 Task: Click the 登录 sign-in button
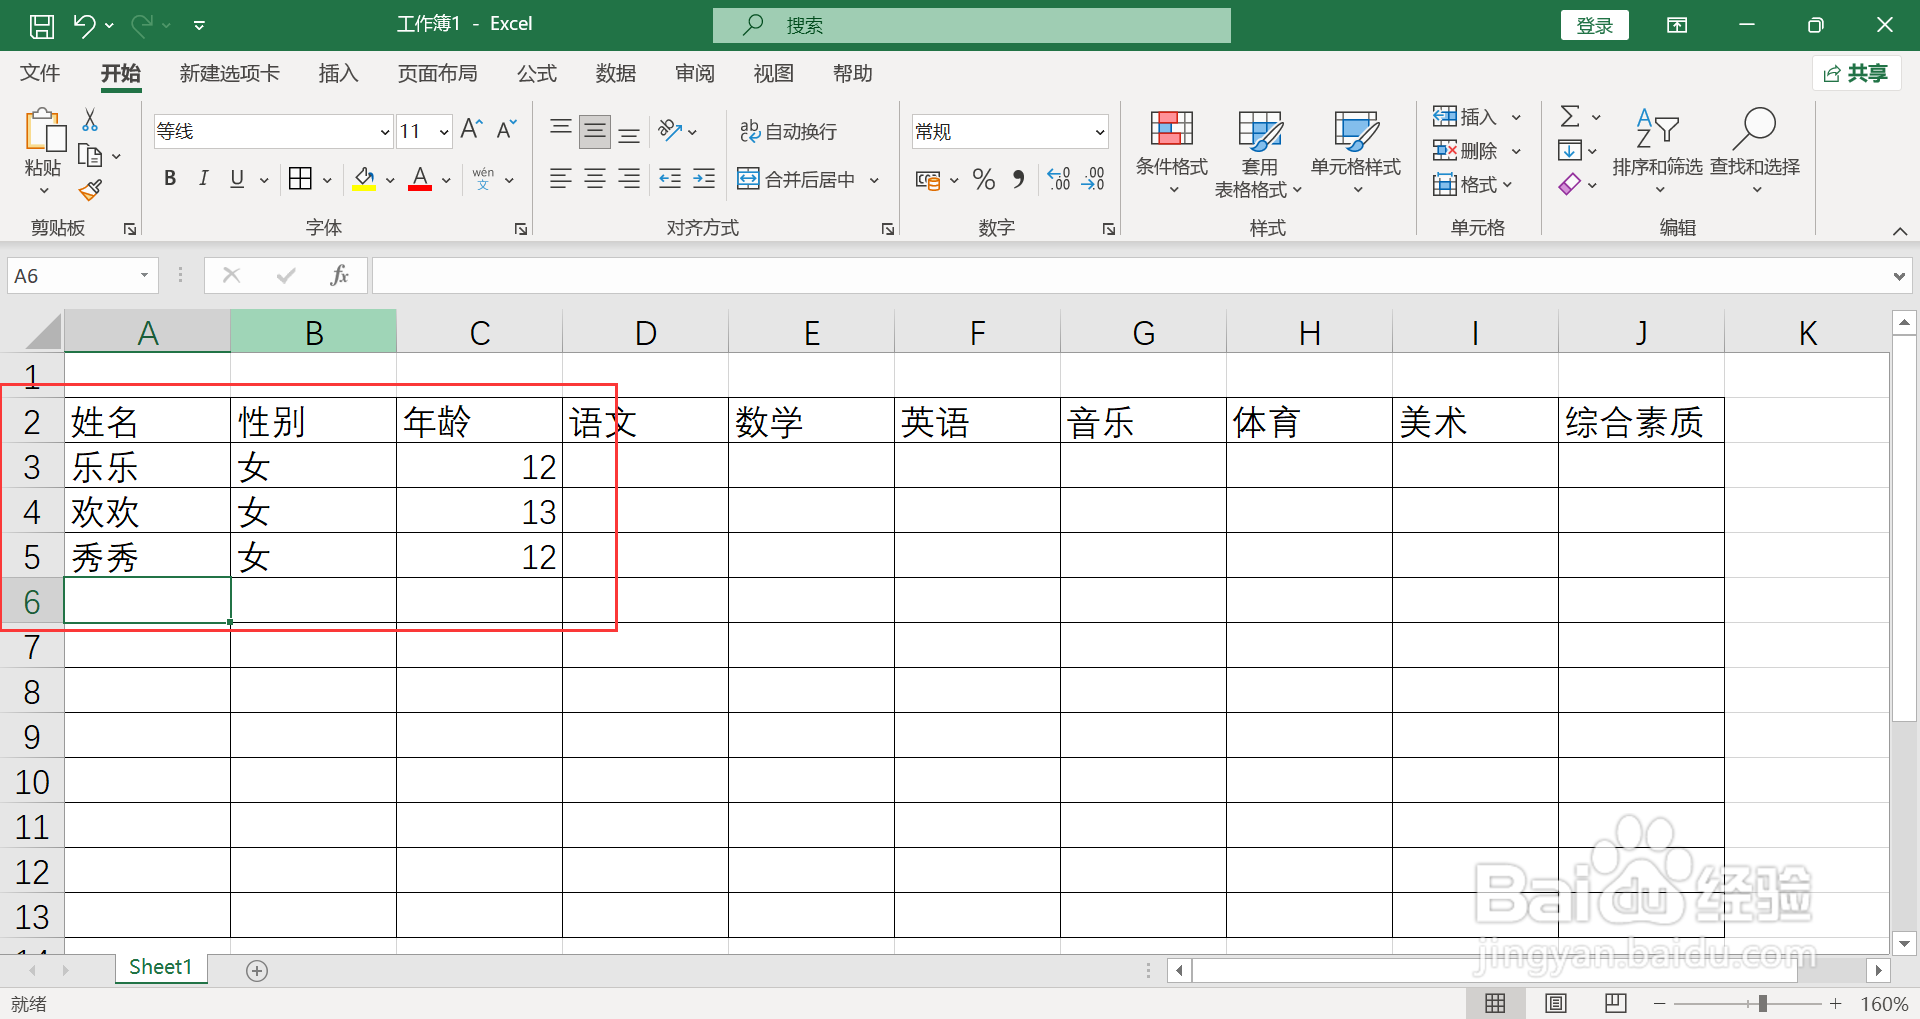(1594, 25)
